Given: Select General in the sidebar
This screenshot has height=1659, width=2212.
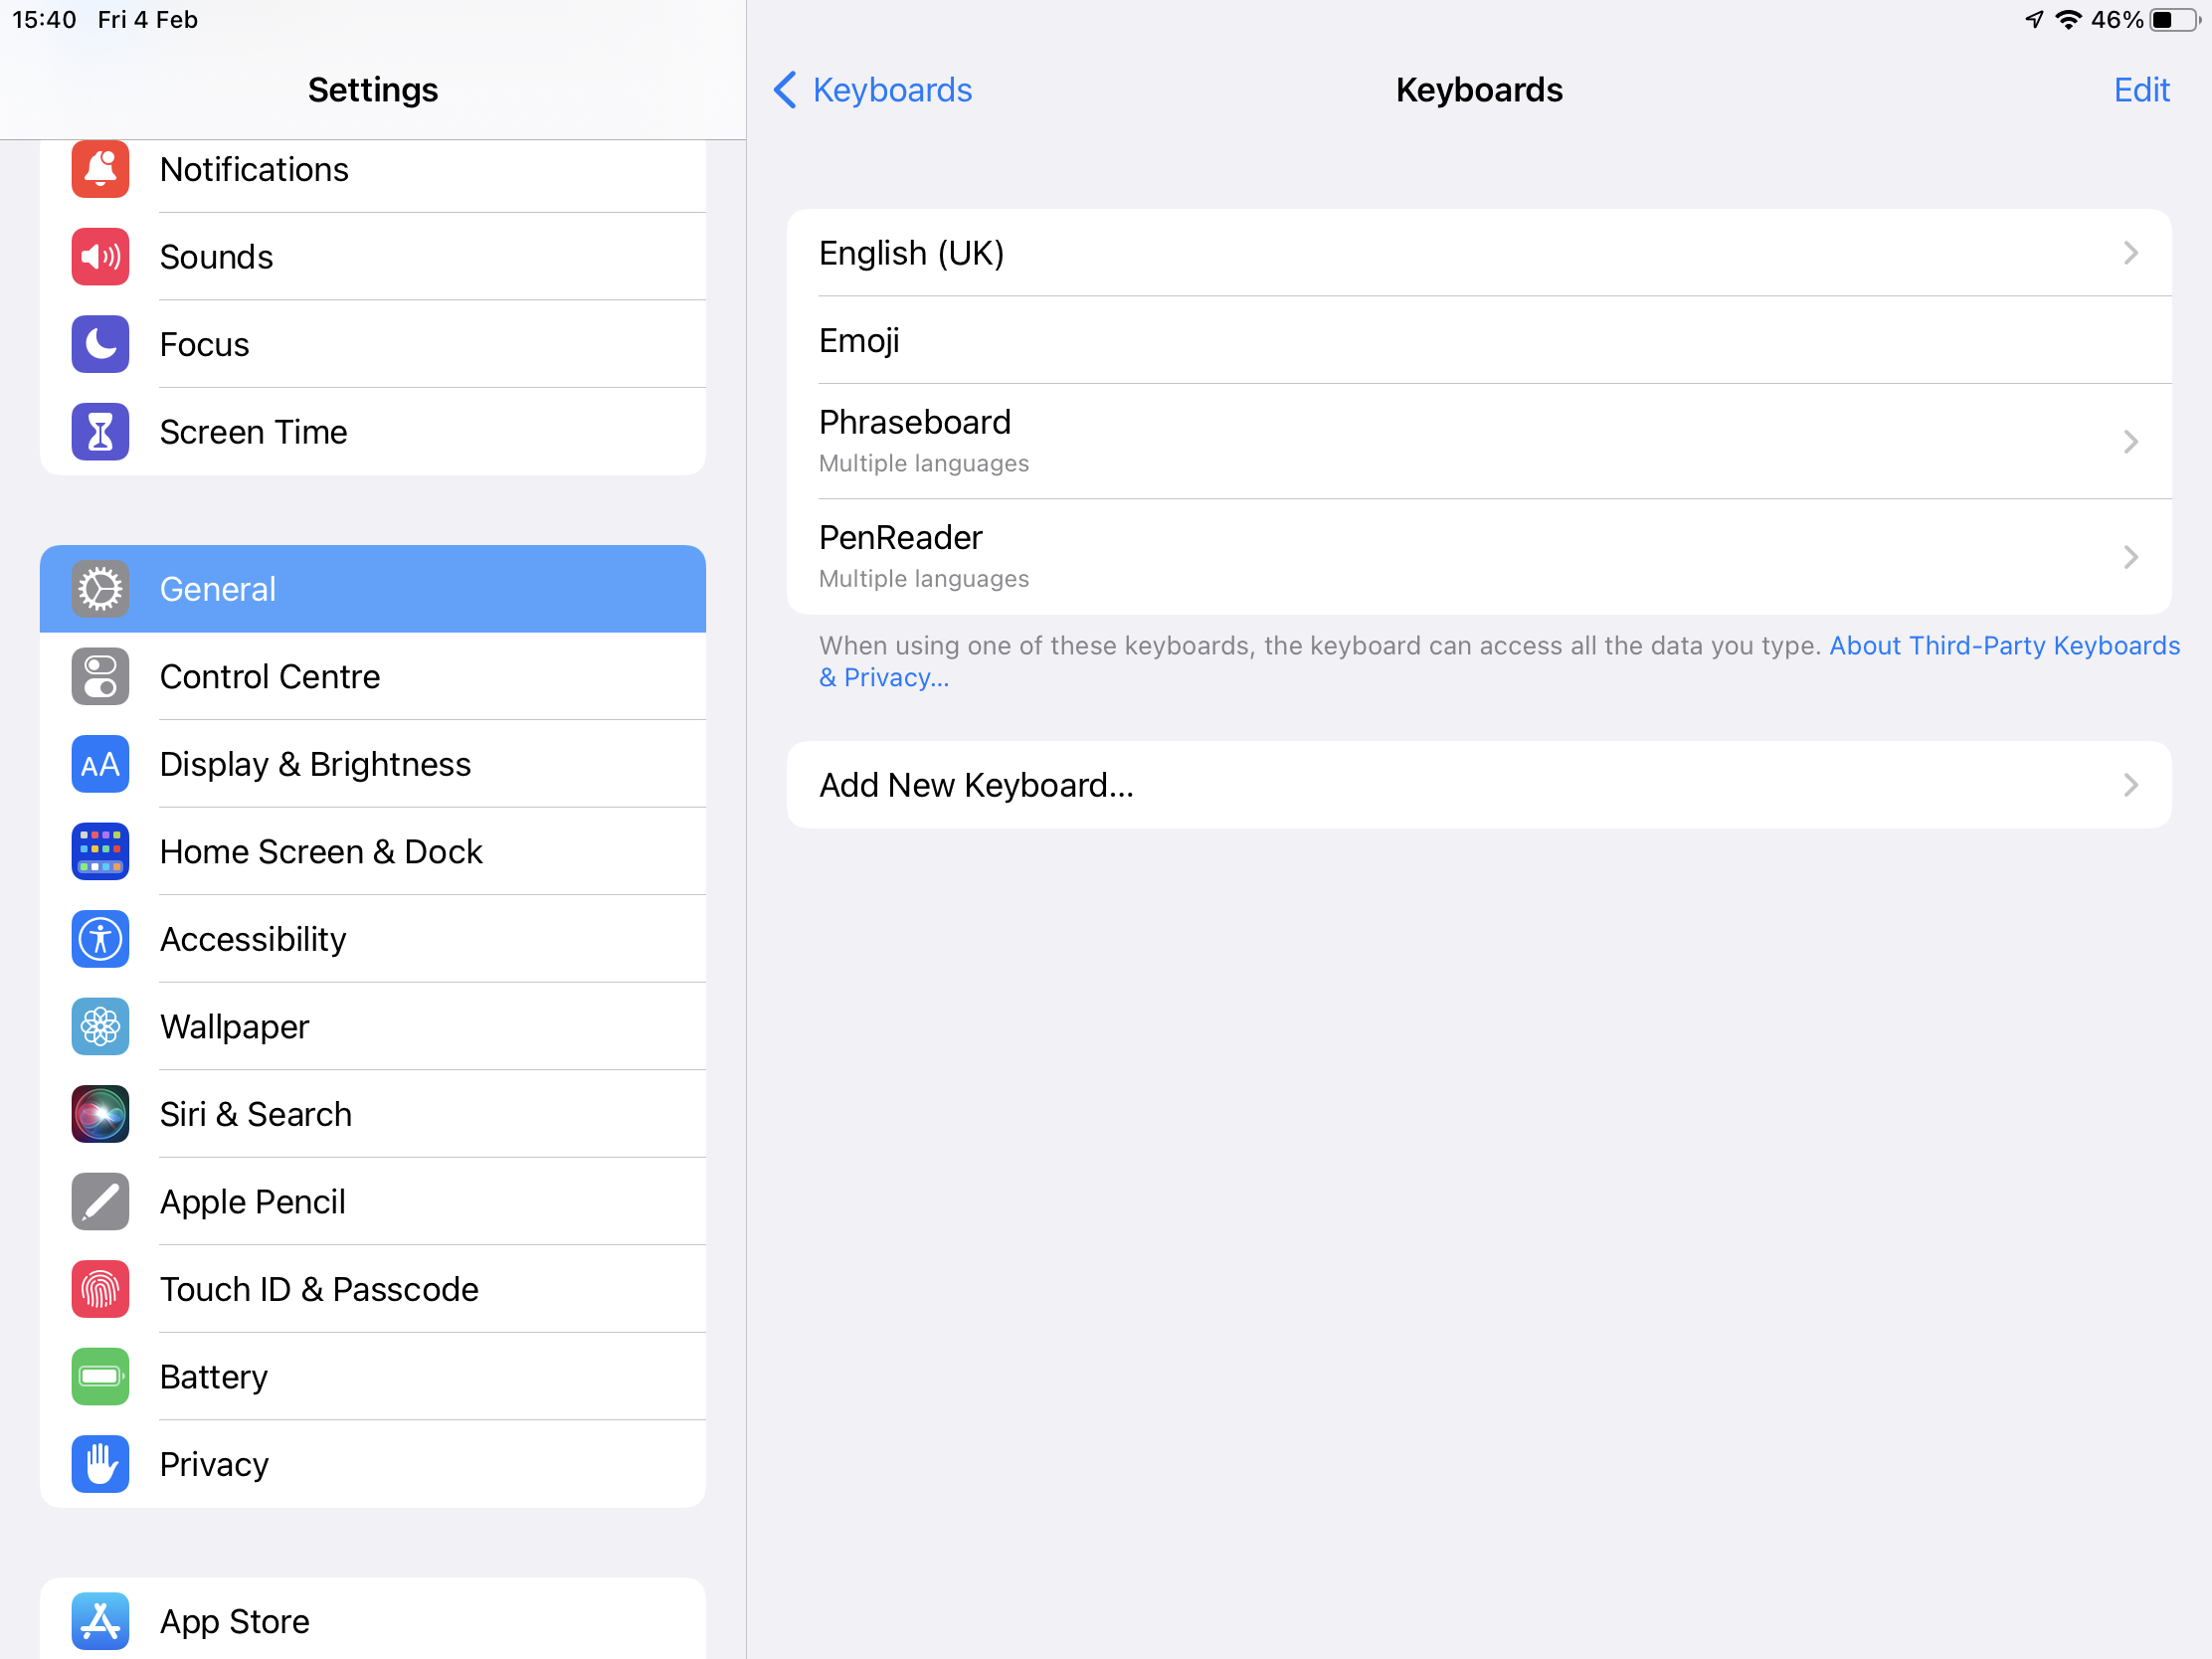Looking at the screenshot, I should pyautogui.click(x=373, y=589).
